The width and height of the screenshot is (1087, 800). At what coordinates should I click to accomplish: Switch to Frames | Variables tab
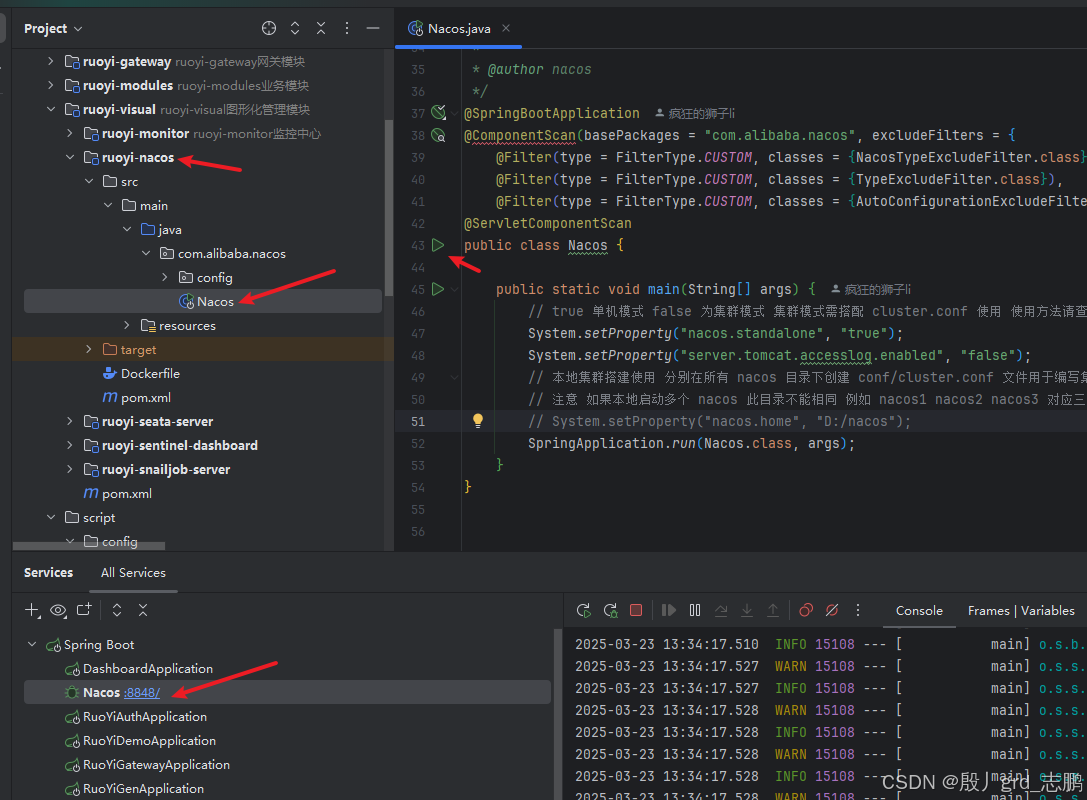(x=1021, y=611)
